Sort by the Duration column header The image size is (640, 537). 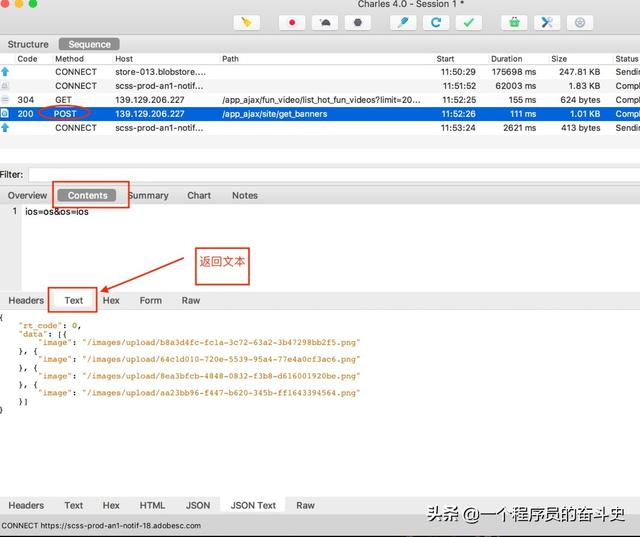pos(507,59)
